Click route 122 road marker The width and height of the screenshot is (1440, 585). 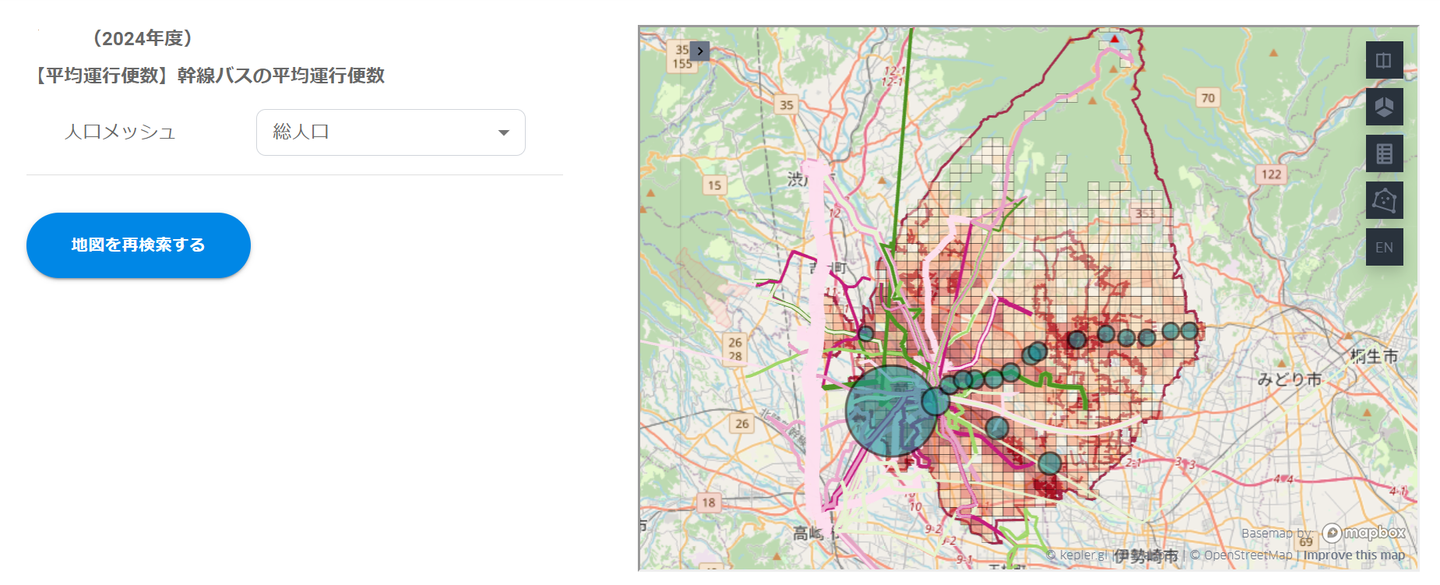coord(1272,174)
